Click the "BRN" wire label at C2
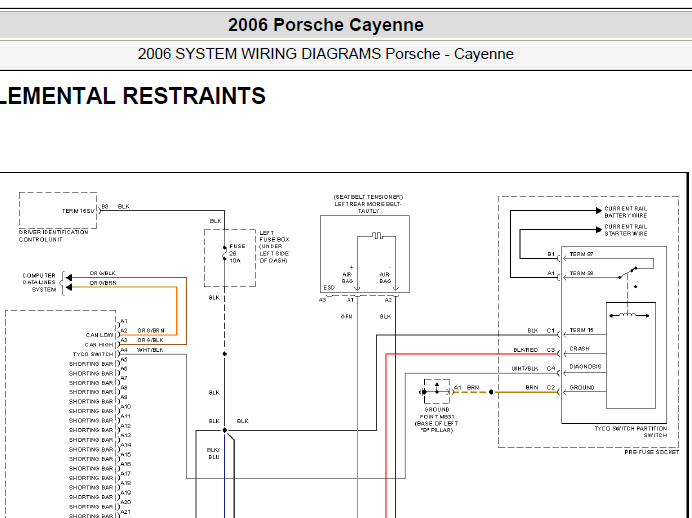 (x=532, y=387)
